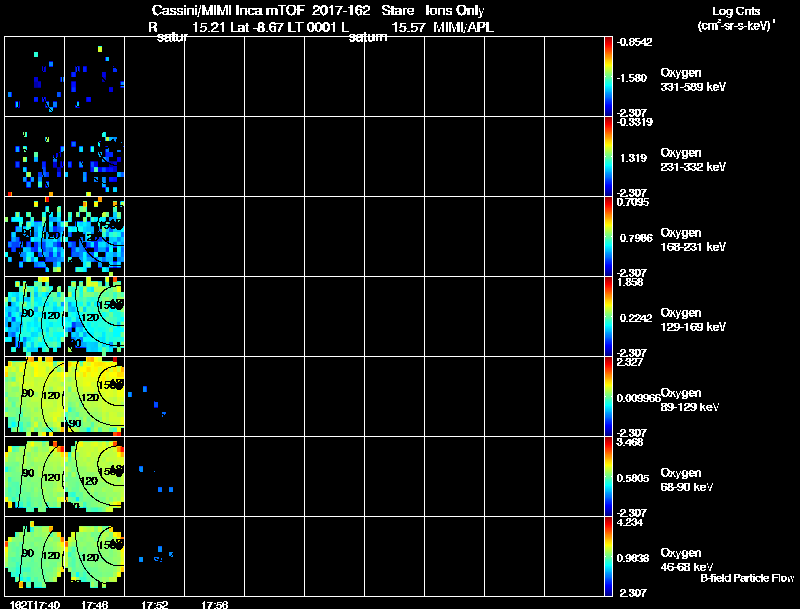
Task: Open the Oxygen 231-332 keV image at 17:46
Action: (x=94, y=157)
